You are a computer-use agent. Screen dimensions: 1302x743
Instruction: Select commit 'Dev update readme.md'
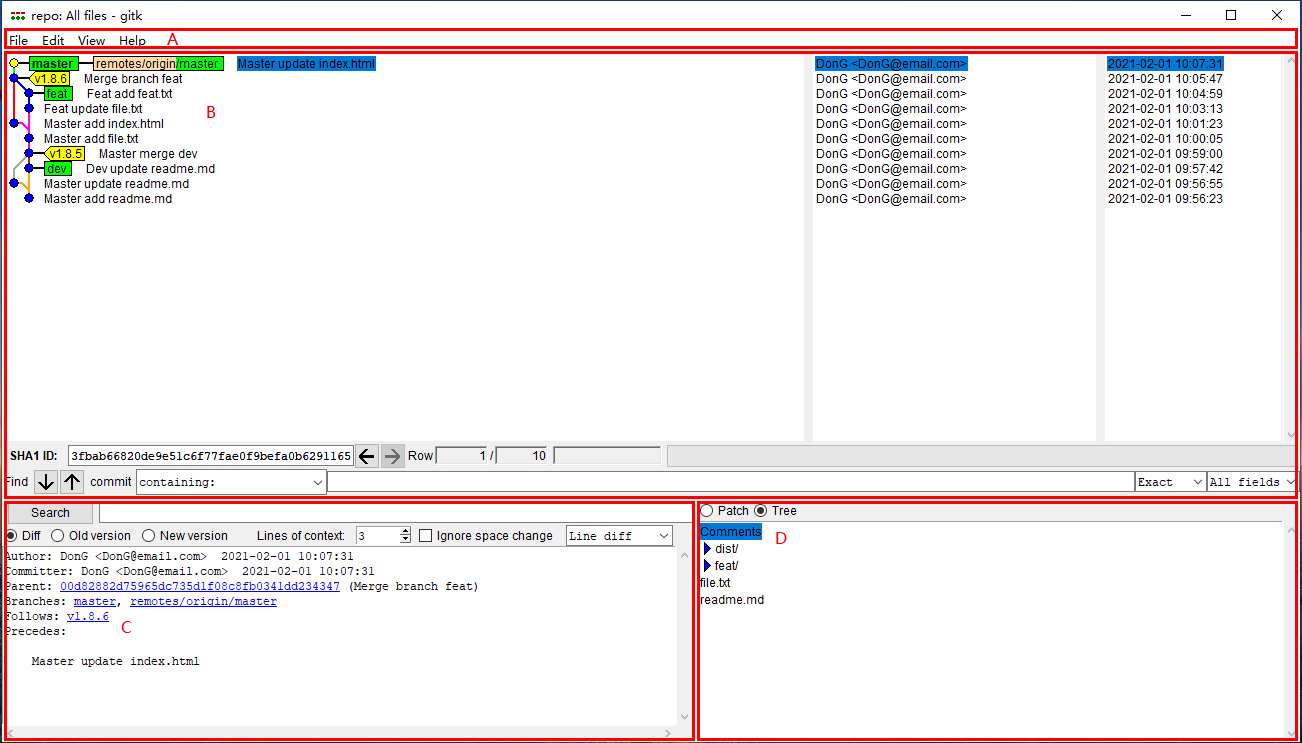tap(150, 169)
